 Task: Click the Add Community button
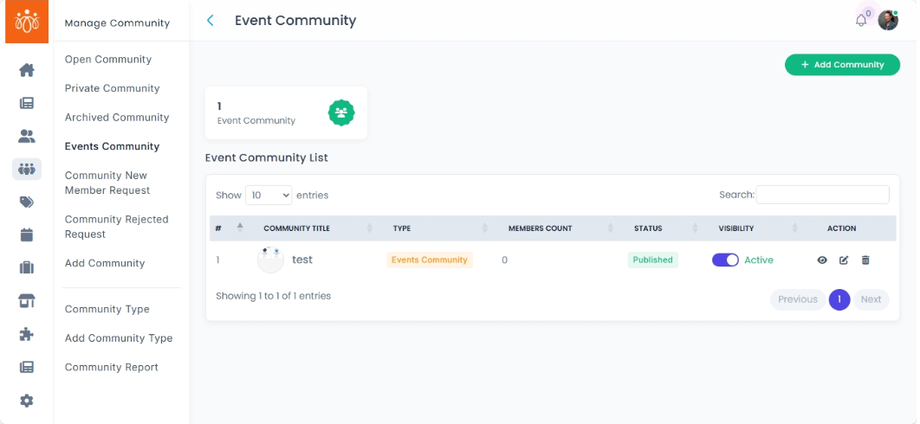click(842, 65)
